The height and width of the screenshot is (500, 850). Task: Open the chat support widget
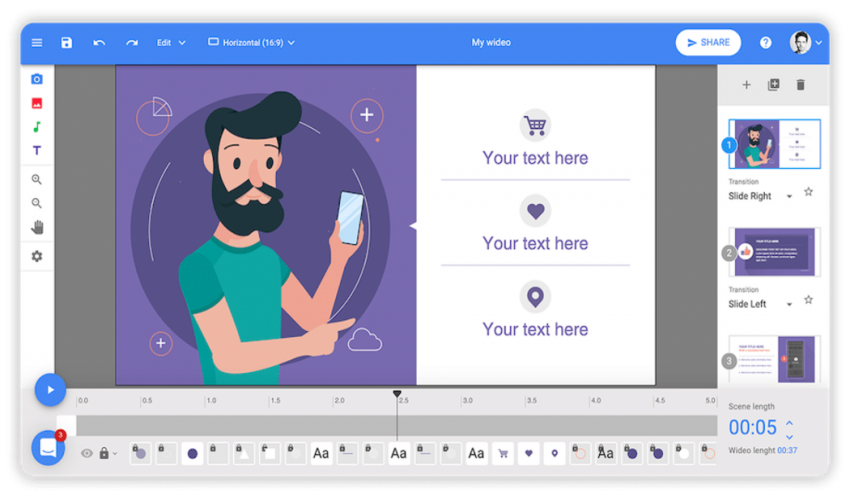pos(48,447)
